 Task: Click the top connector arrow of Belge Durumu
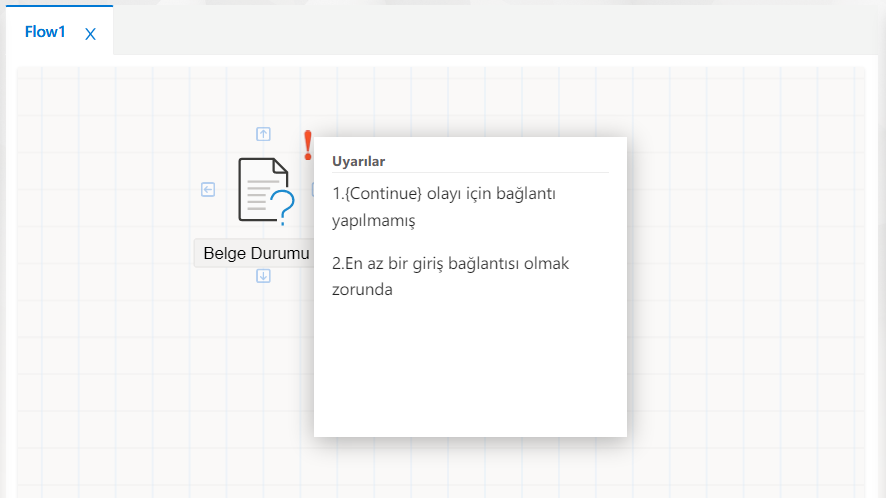click(263, 134)
